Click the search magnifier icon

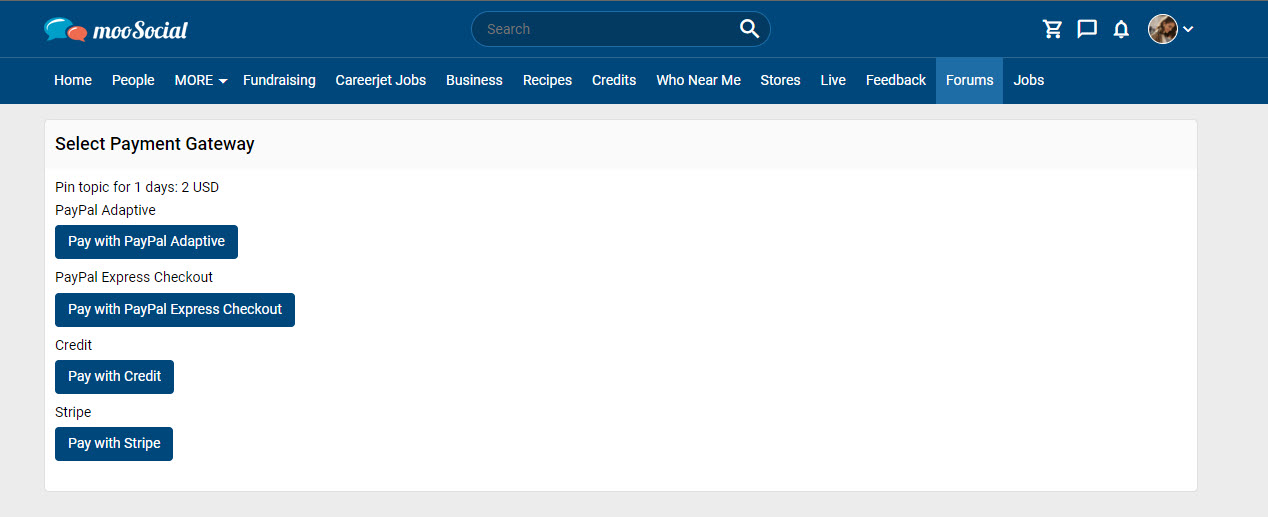pos(749,29)
